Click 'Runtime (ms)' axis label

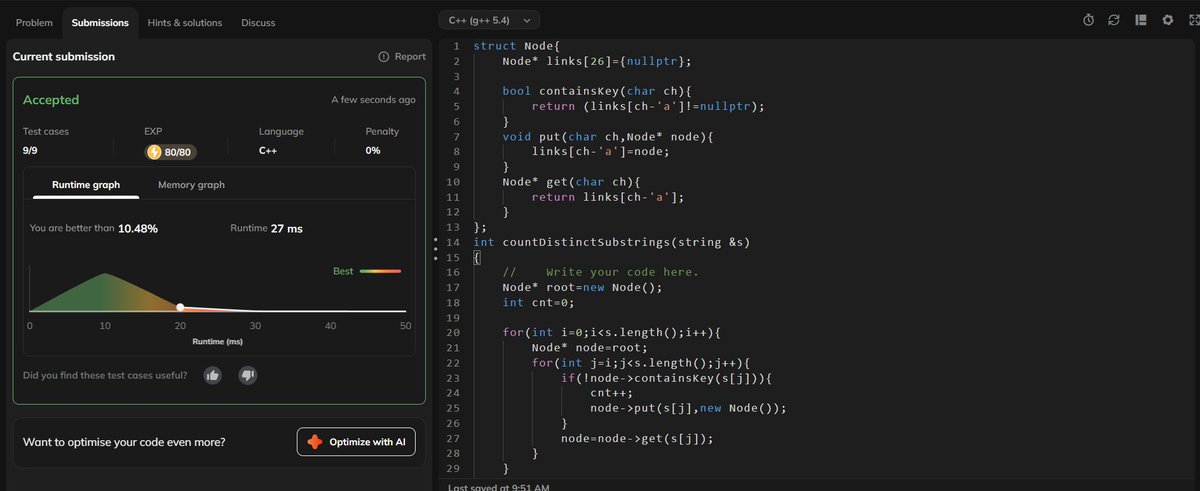pyautogui.click(x=217, y=342)
